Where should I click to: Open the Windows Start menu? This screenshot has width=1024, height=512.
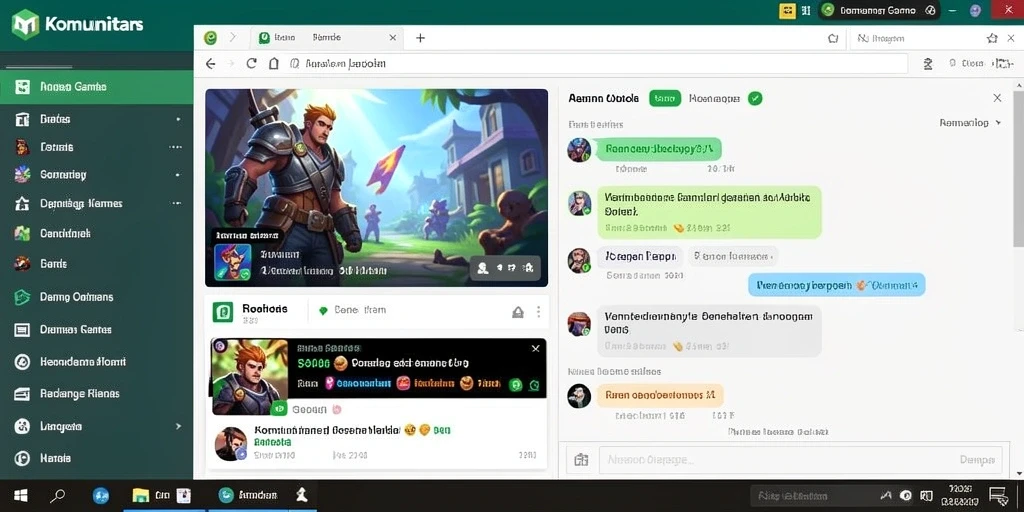21,496
